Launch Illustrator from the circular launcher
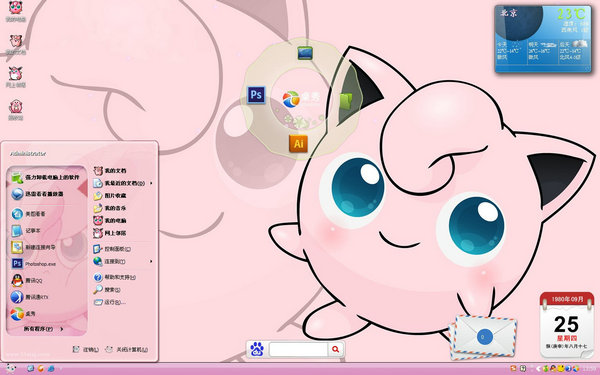 coord(298,143)
